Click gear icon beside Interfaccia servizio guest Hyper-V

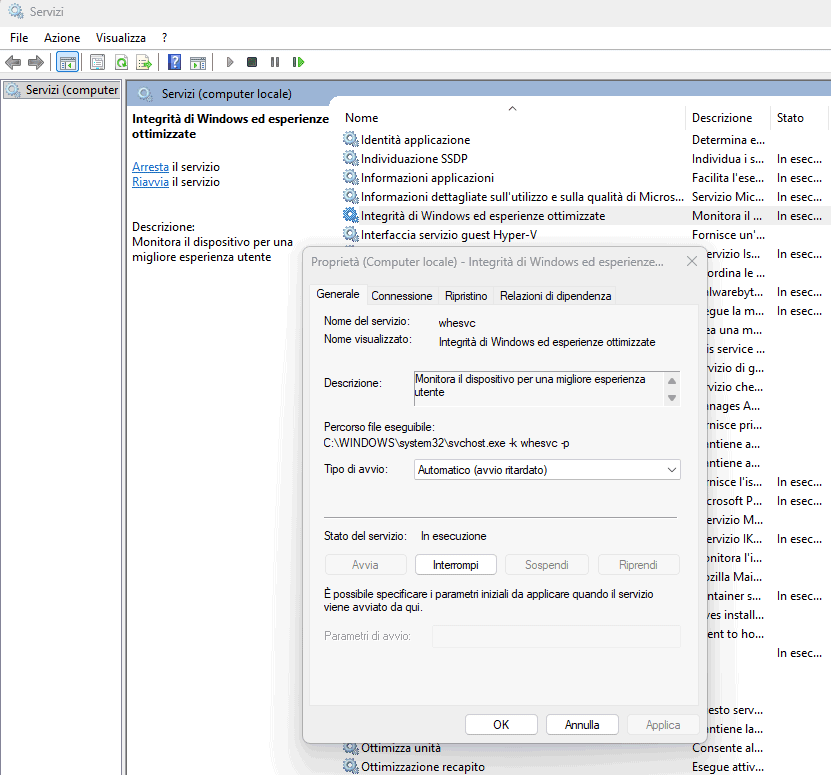[350, 234]
